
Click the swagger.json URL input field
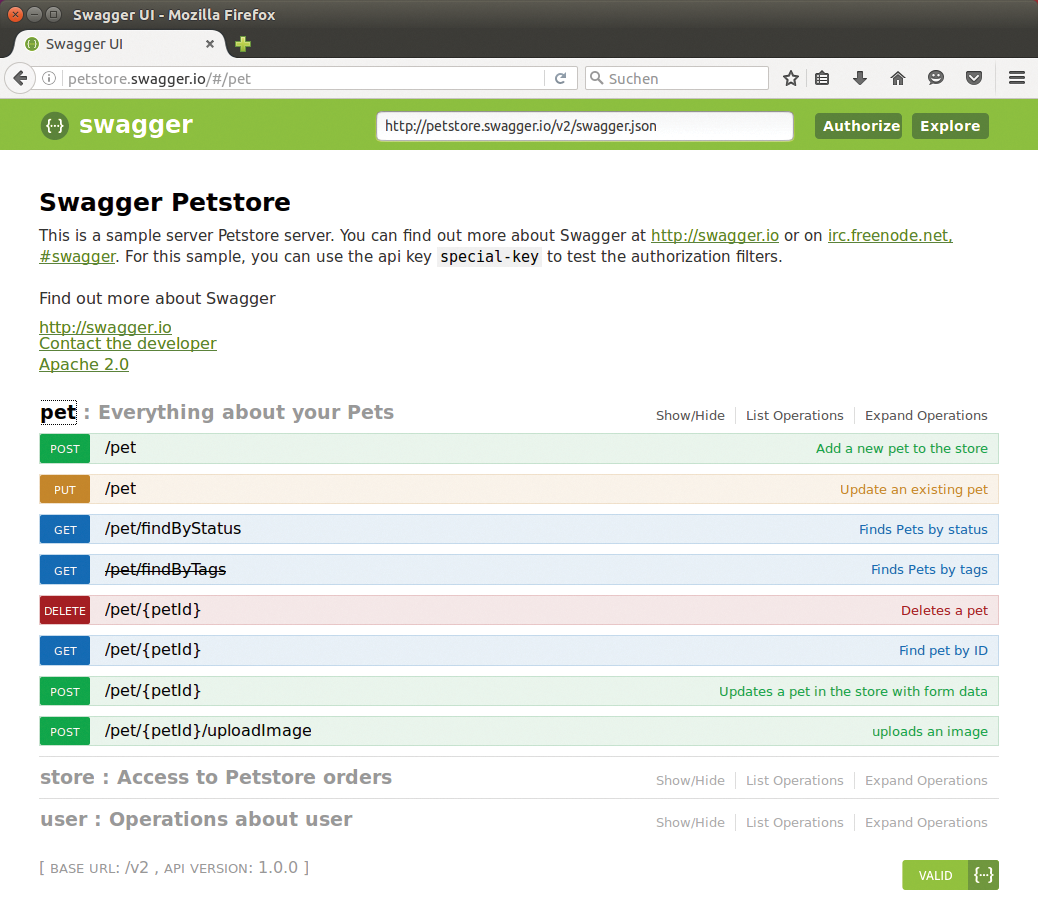[x=584, y=126]
